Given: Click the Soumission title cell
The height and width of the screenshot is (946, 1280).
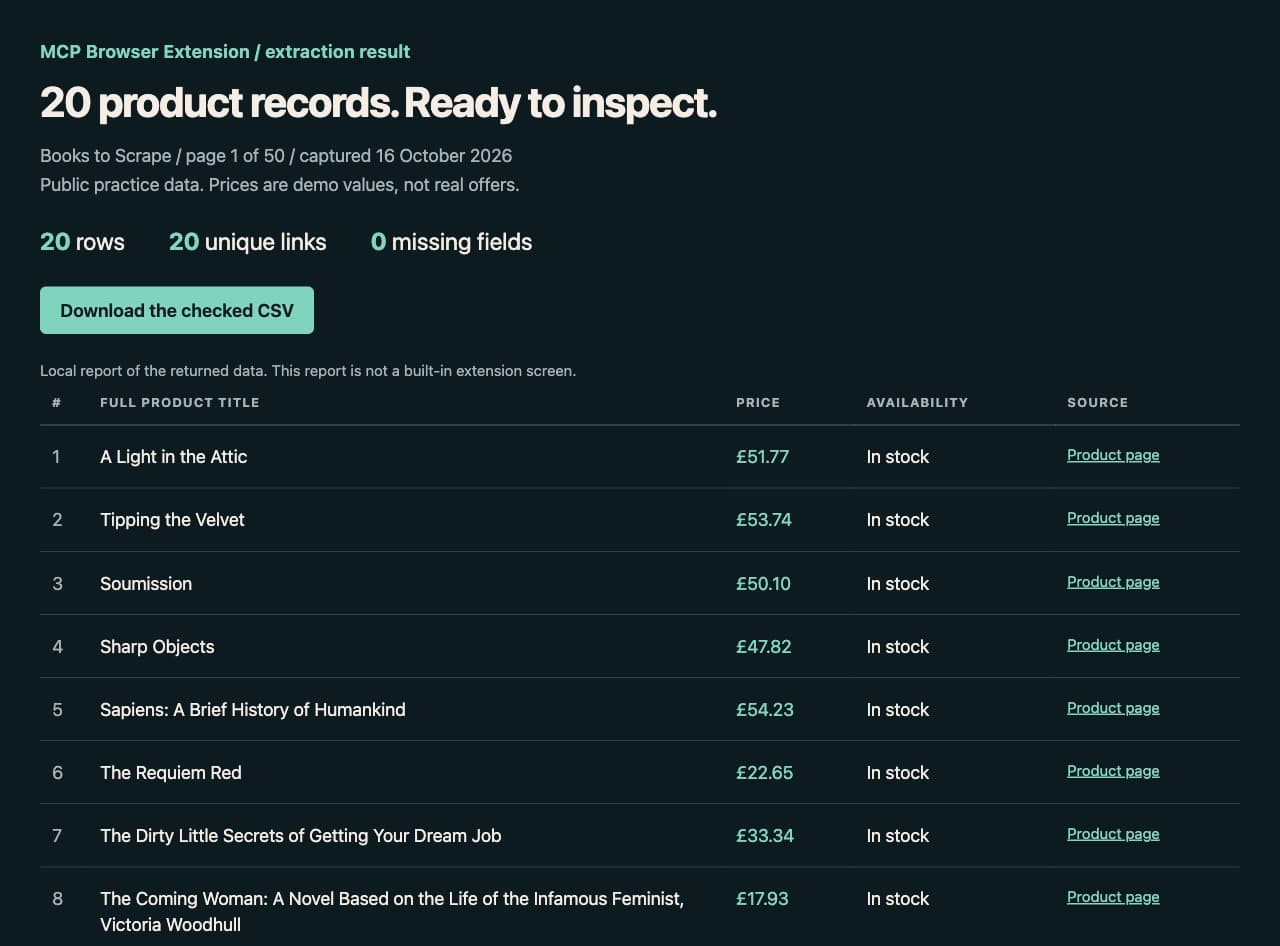Looking at the screenshot, I should tap(146, 584).
